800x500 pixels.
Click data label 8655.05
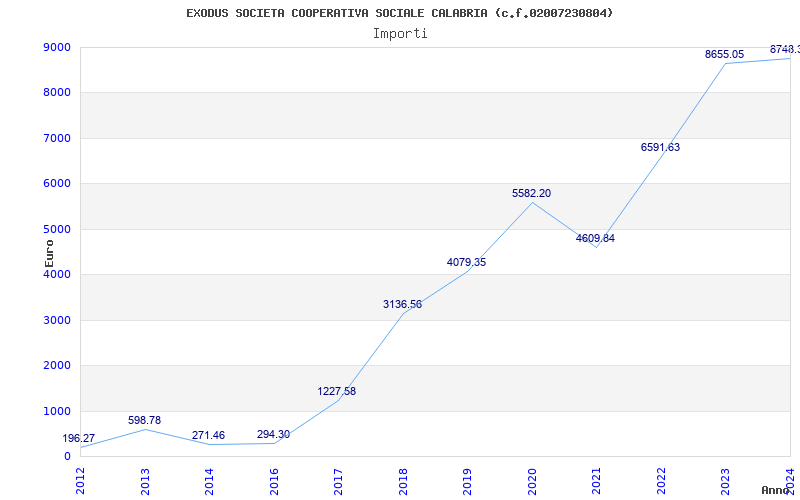point(724,55)
